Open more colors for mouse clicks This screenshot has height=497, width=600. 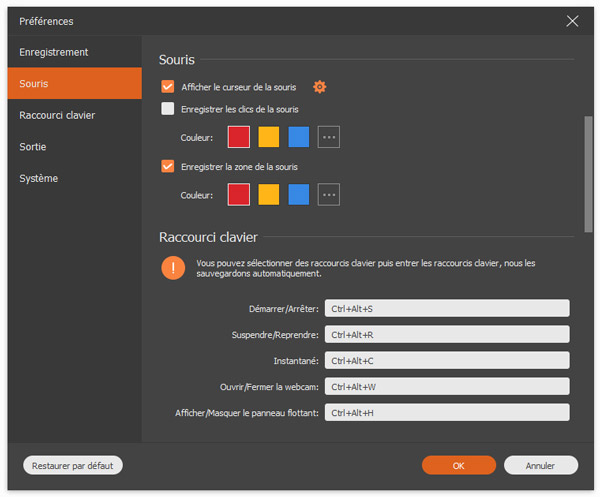point(329,137)
